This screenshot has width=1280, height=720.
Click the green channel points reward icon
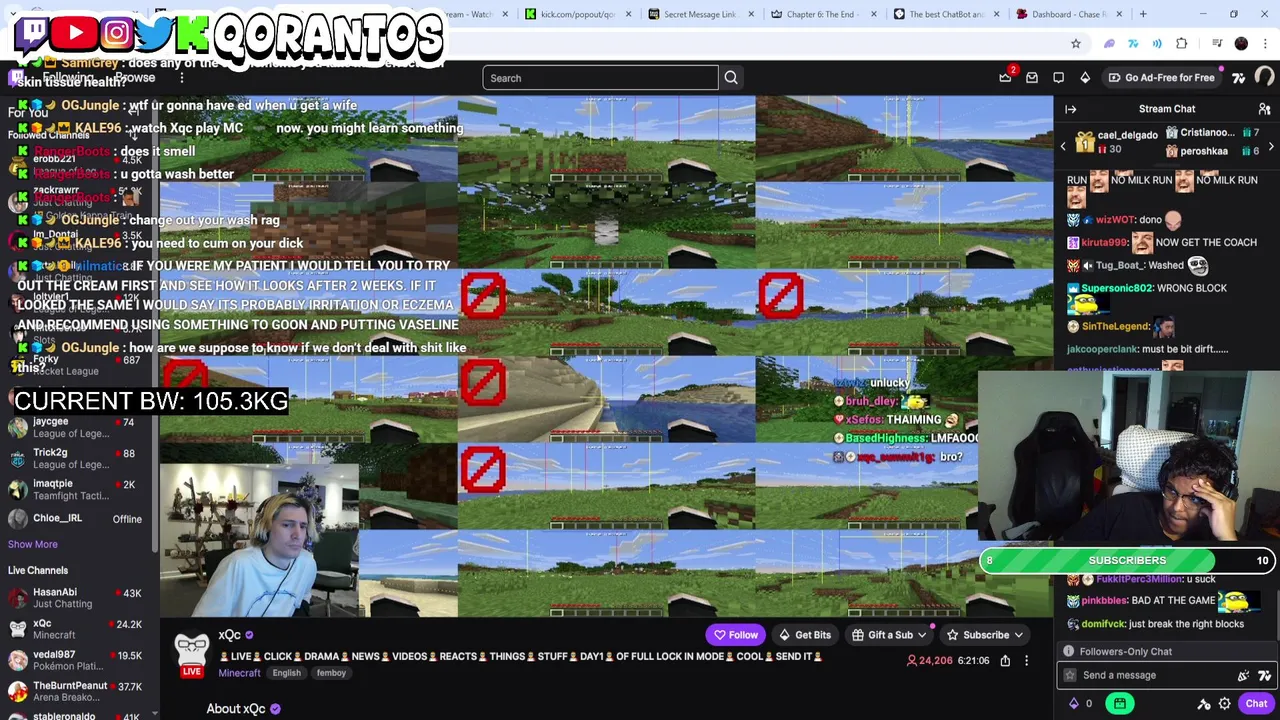[1119, 704]
